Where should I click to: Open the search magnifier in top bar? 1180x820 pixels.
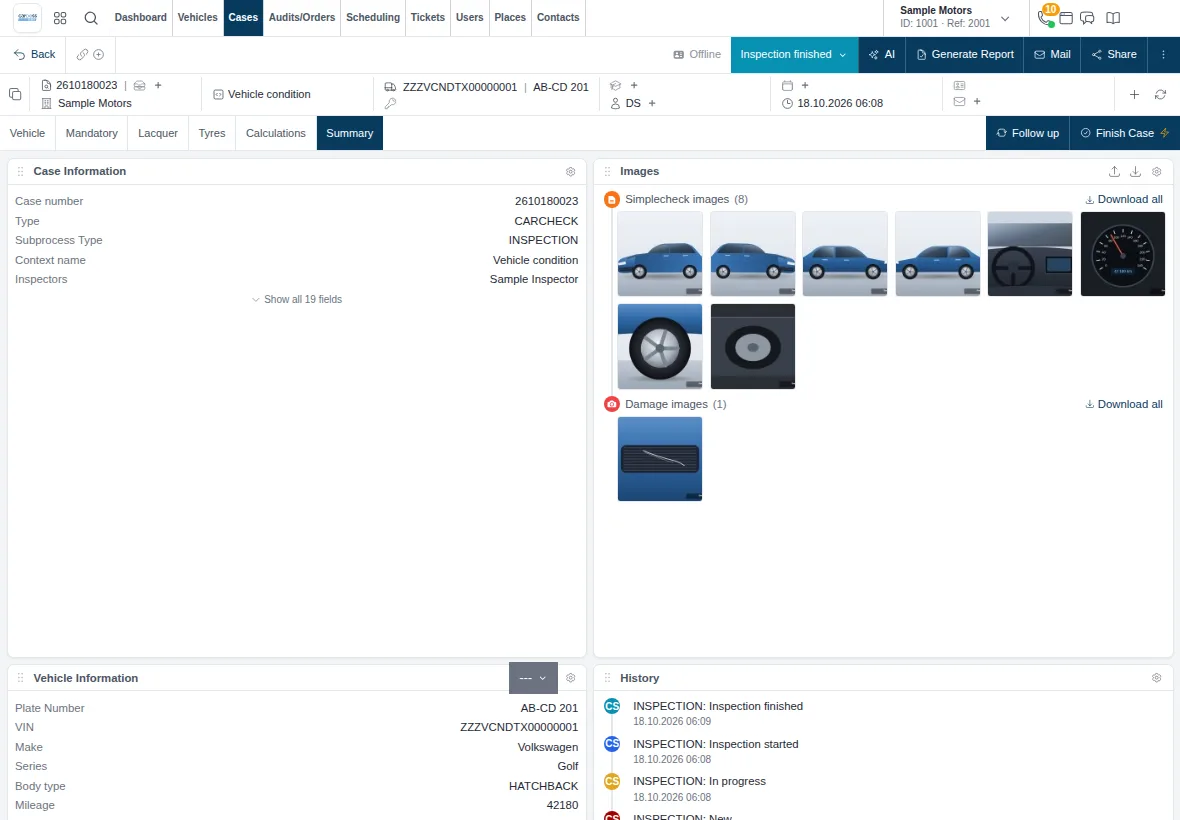tap(91, 18)
